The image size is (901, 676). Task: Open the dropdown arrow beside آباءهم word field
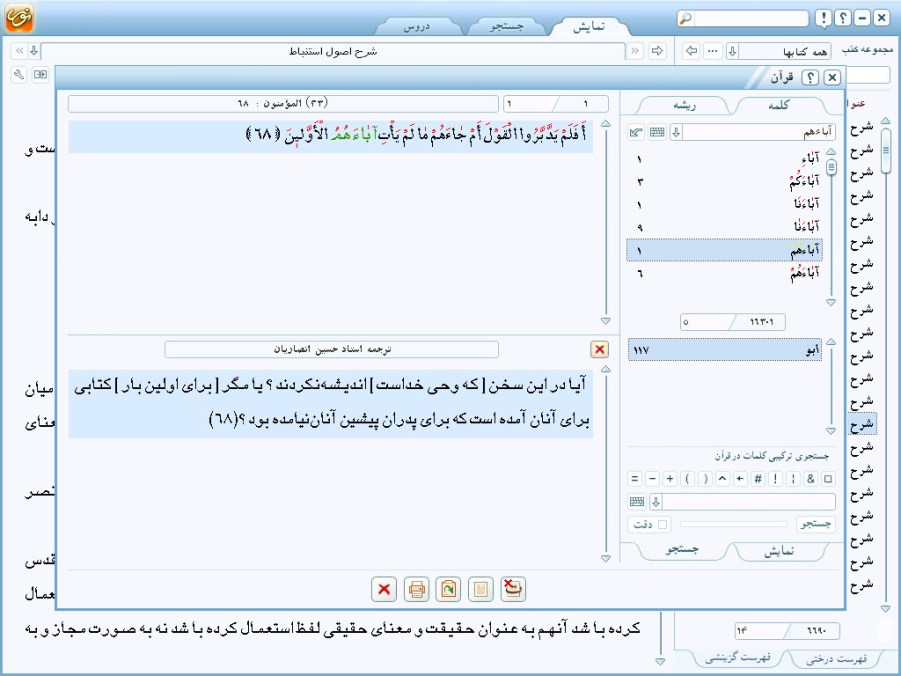(676, 132)
